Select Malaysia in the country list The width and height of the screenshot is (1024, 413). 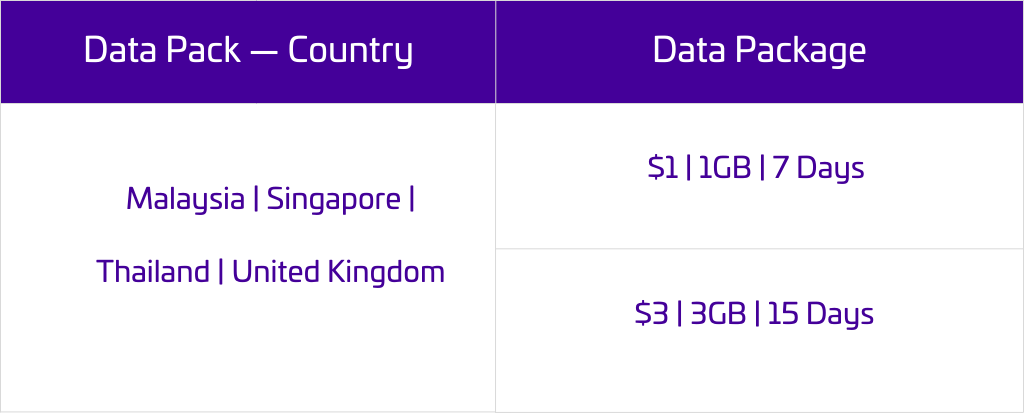185,199
